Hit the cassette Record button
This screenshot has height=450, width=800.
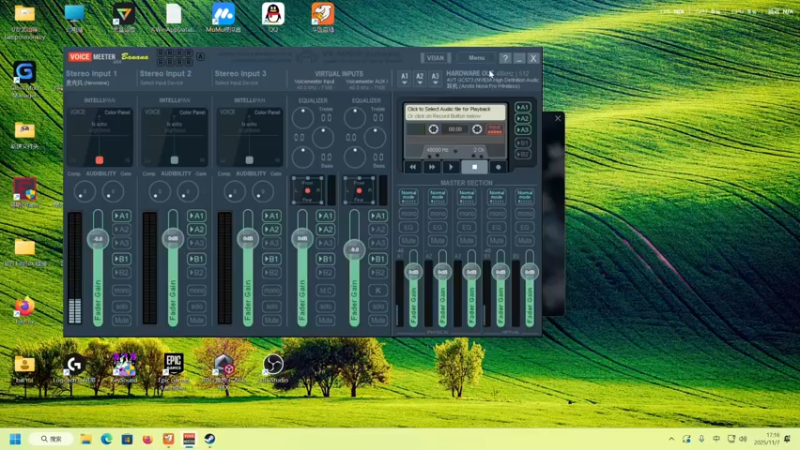coord(497,167)
